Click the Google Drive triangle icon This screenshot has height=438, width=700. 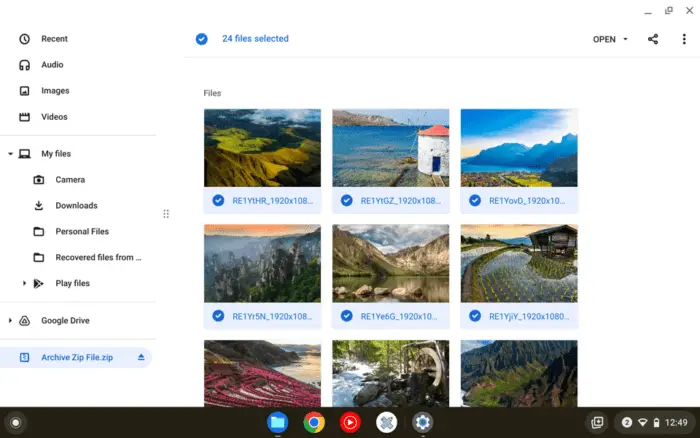[x=25, y=321]
